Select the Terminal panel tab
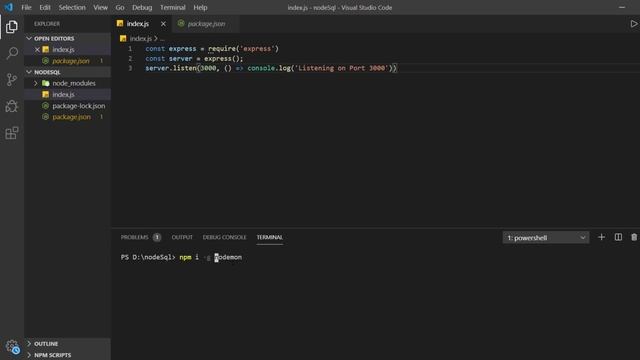The height and width of the screenshot is (360, 640). click(x=269, y=237)
